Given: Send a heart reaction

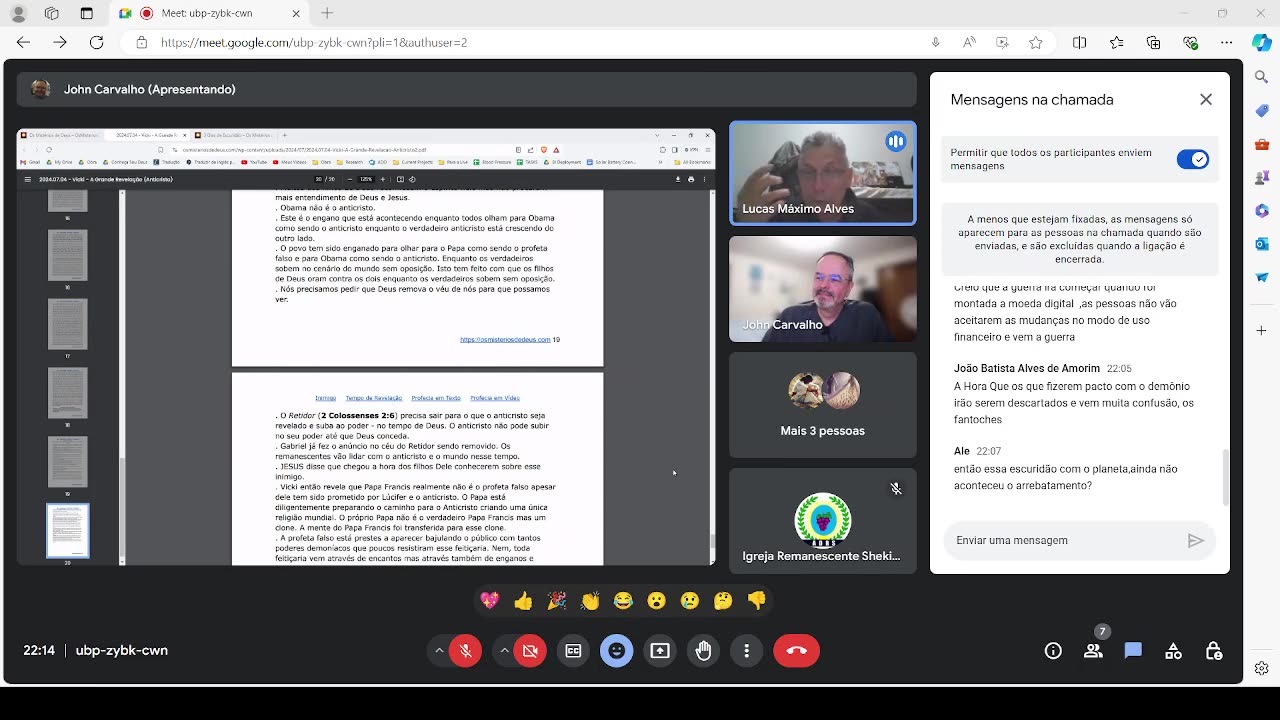Looking at the screenshot, I should (x=490, y=601).
